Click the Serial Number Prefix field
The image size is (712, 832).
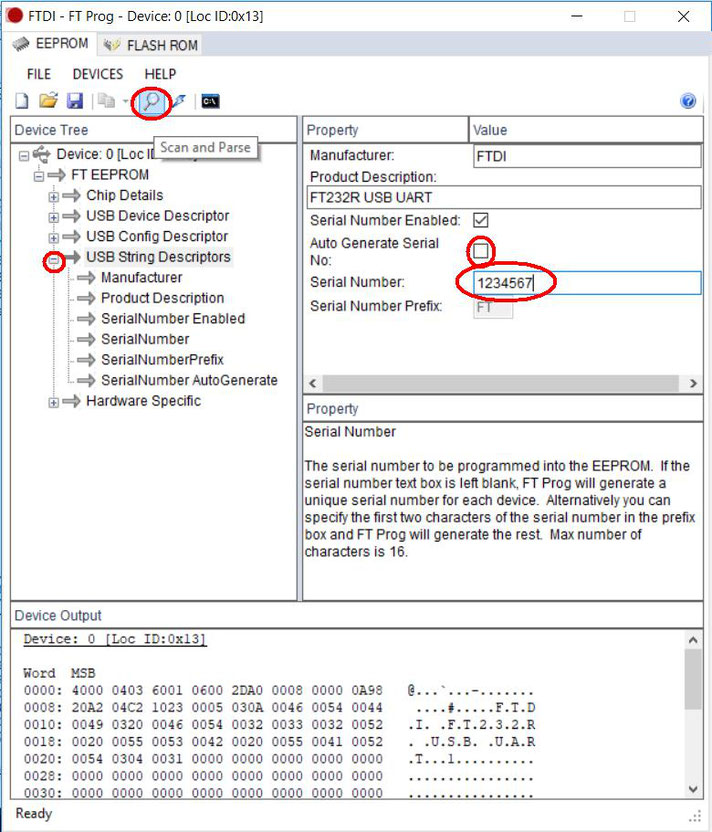493,307
